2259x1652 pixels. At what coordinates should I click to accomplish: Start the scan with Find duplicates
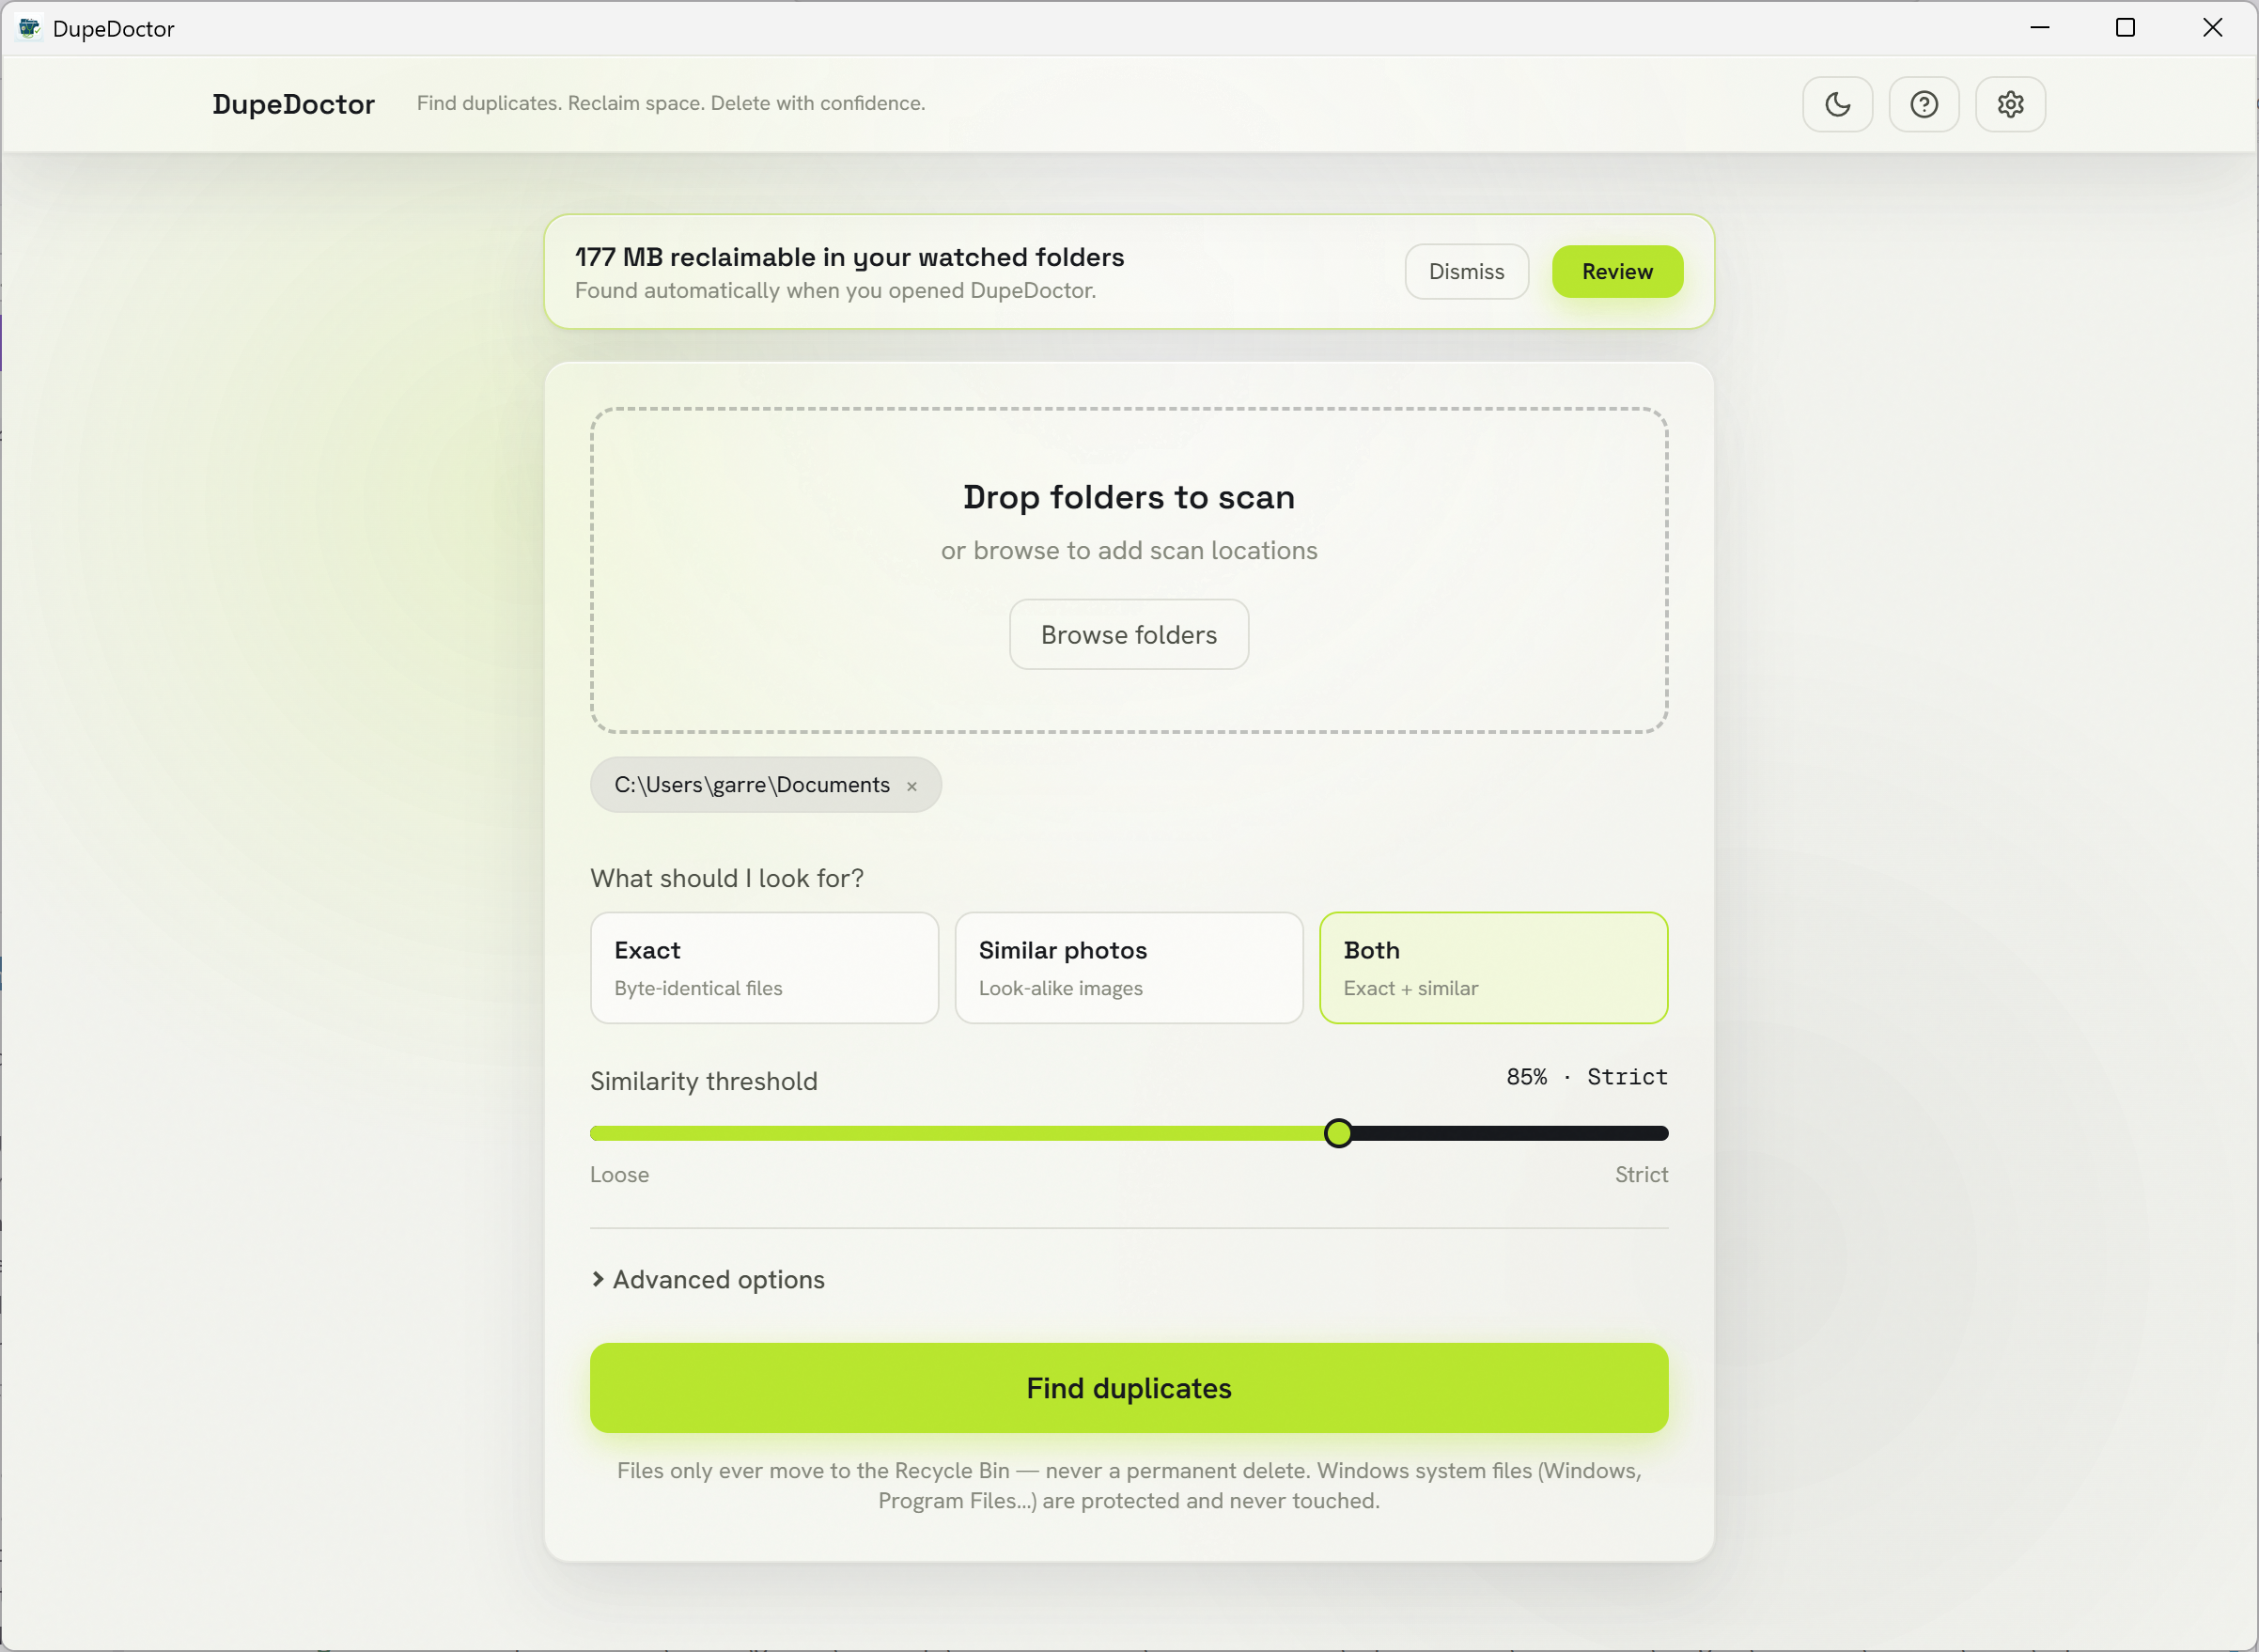click(x=1129, y=1387)
